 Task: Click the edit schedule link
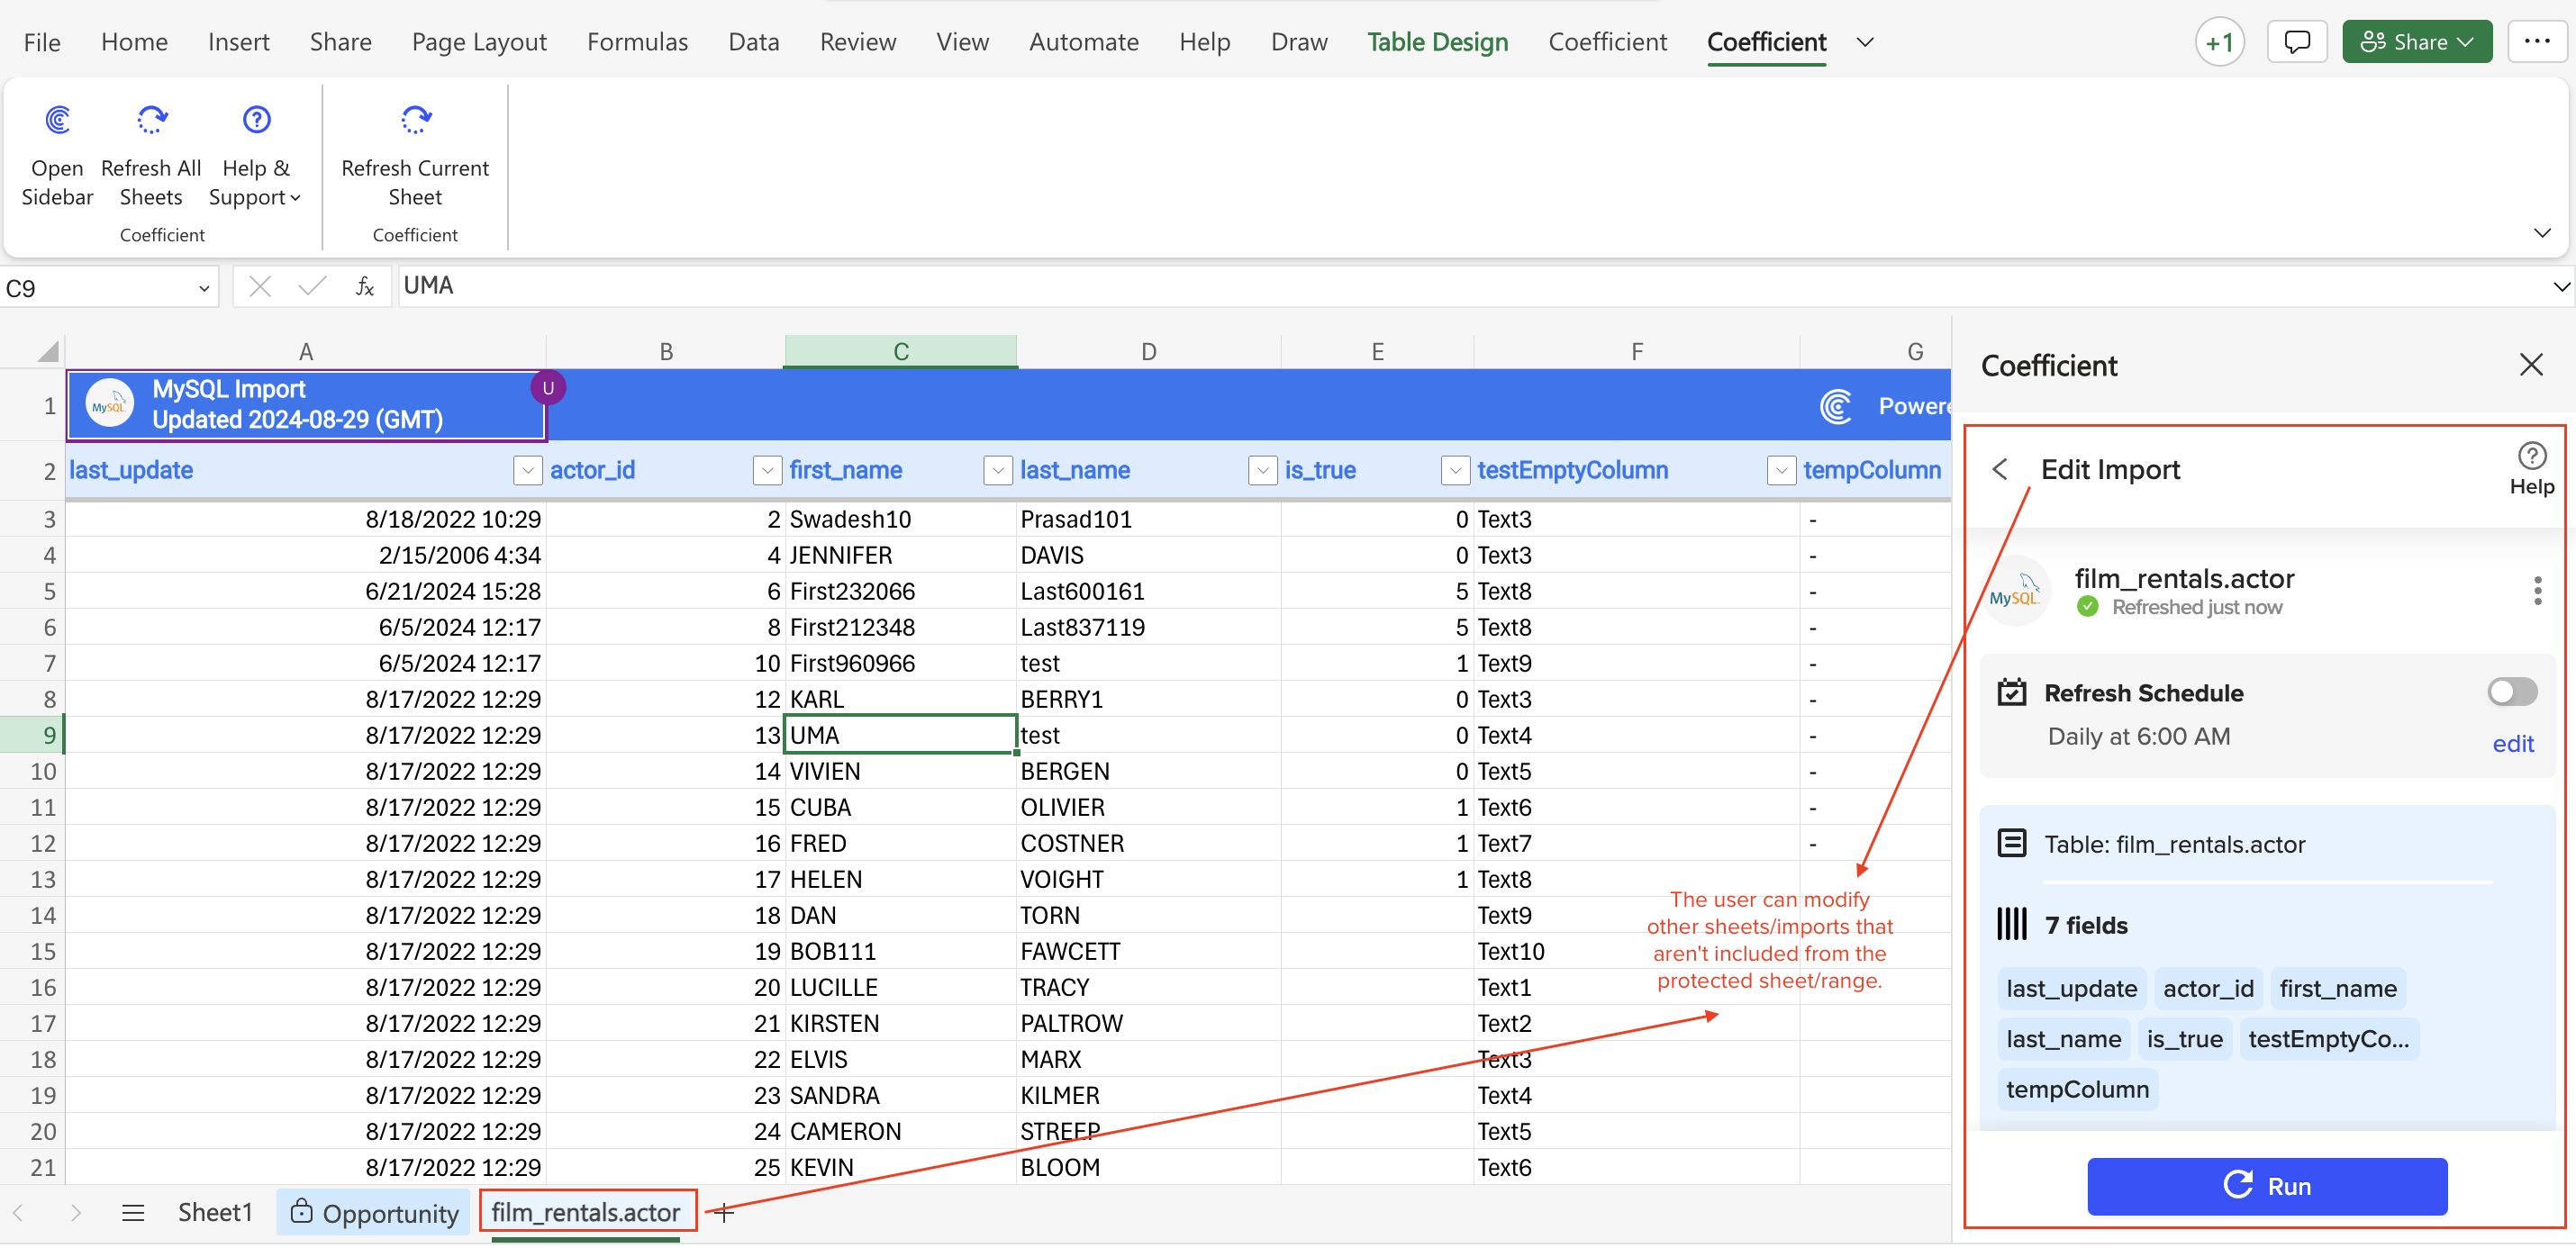(2512, 744)
